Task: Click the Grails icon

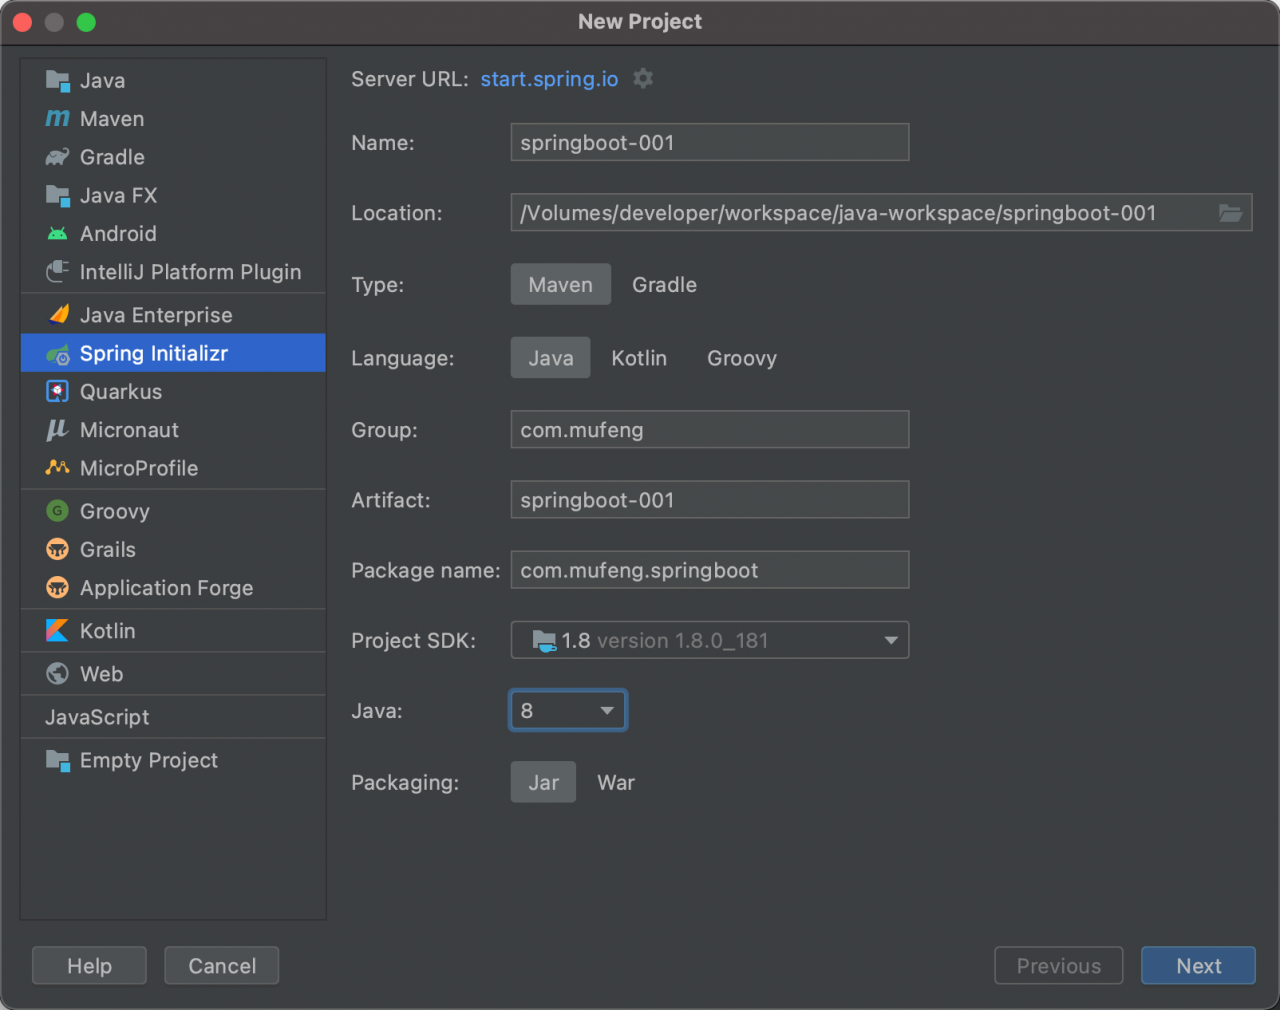Action: 58,550
